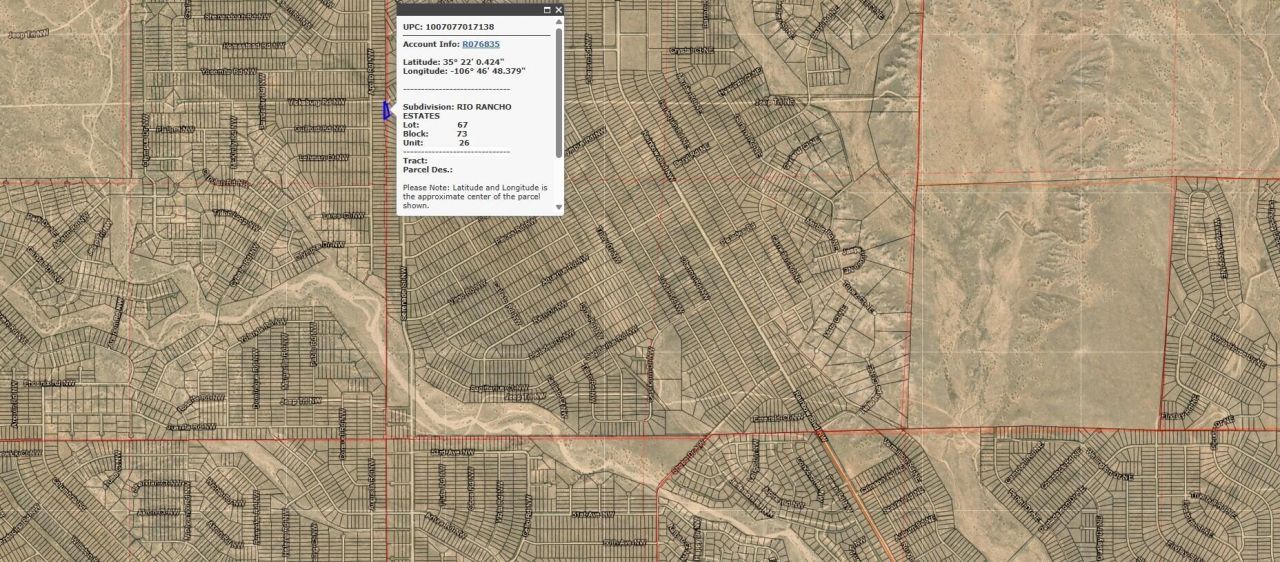Click the Vicksburg Rd NW street label
The height and width of the screenshot is (562, 1280).
(x=316, y=102)
